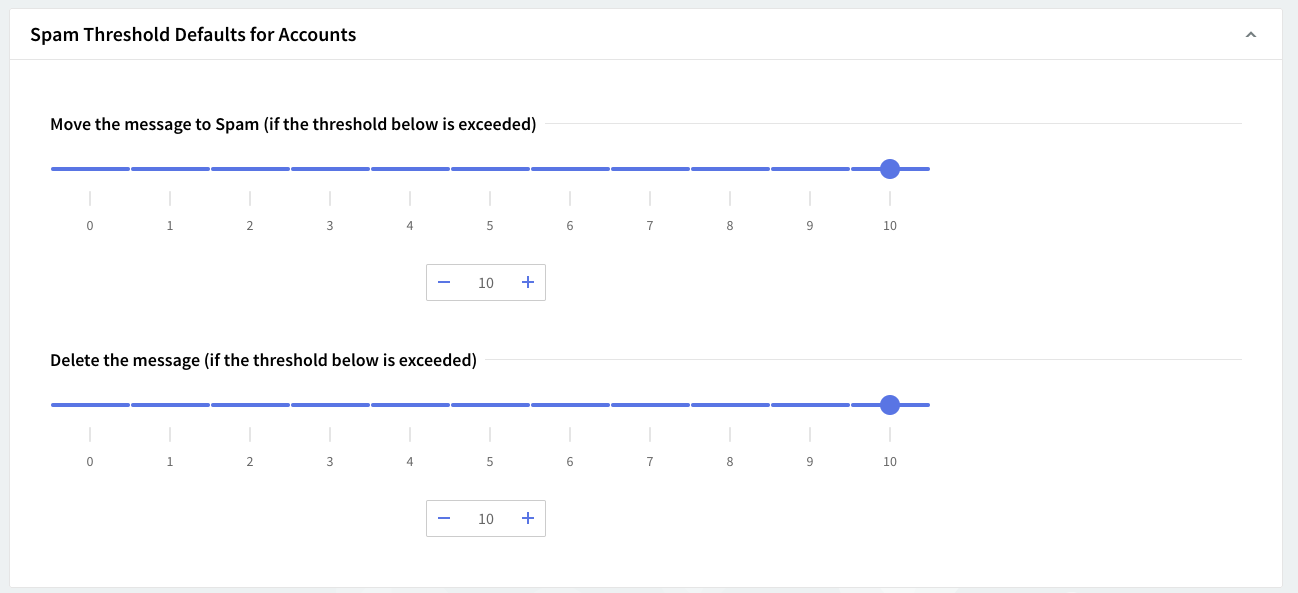This screenshot has width=1298, height=593.
Task: Set Move to Spam slider to 0
Action: point(90,169)
